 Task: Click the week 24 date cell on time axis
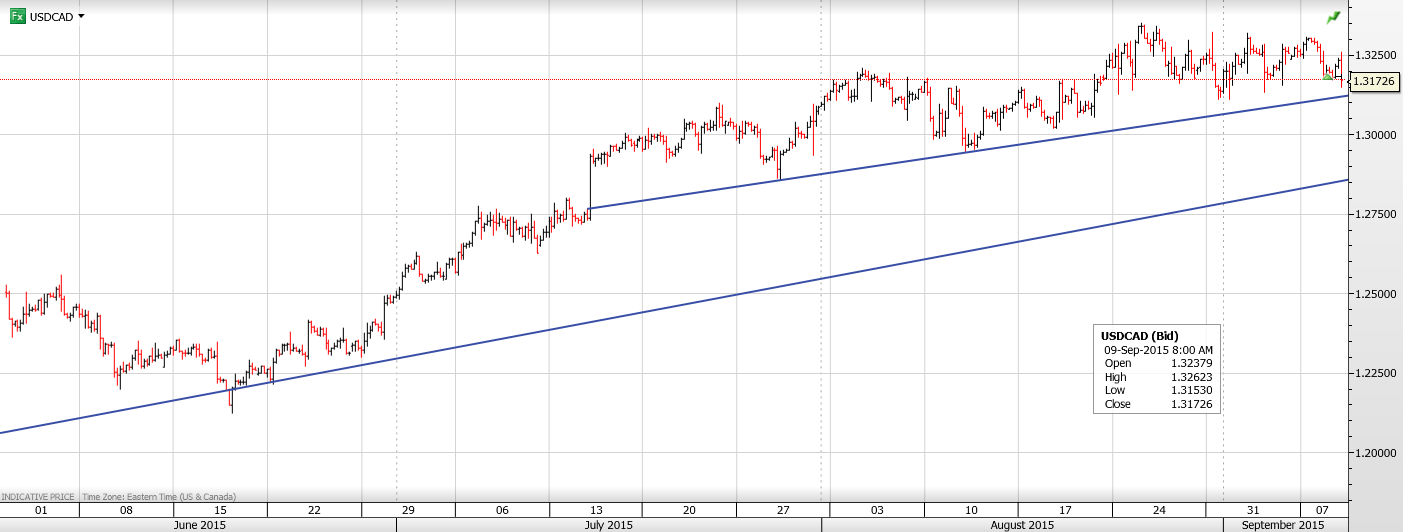(x=1157, y=510)
